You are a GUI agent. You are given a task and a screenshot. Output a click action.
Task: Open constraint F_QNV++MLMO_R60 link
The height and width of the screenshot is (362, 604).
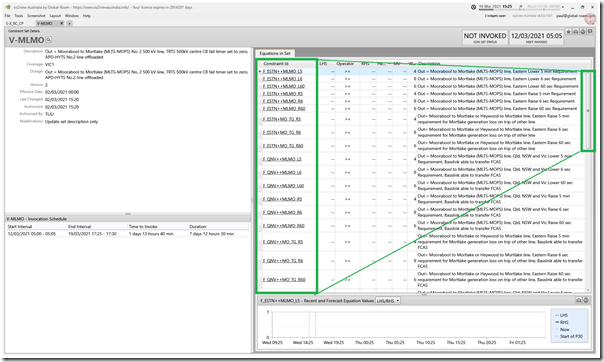(x=284, y=226)
